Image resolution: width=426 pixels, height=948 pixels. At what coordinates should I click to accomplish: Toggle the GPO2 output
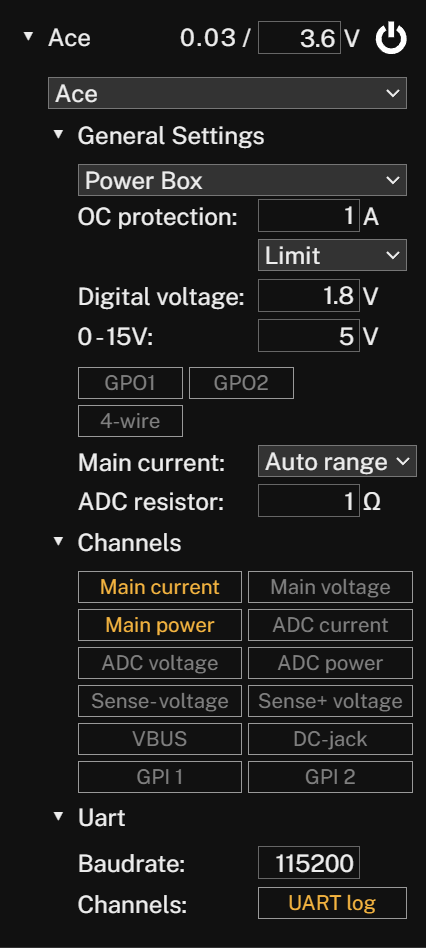(242, 383)
